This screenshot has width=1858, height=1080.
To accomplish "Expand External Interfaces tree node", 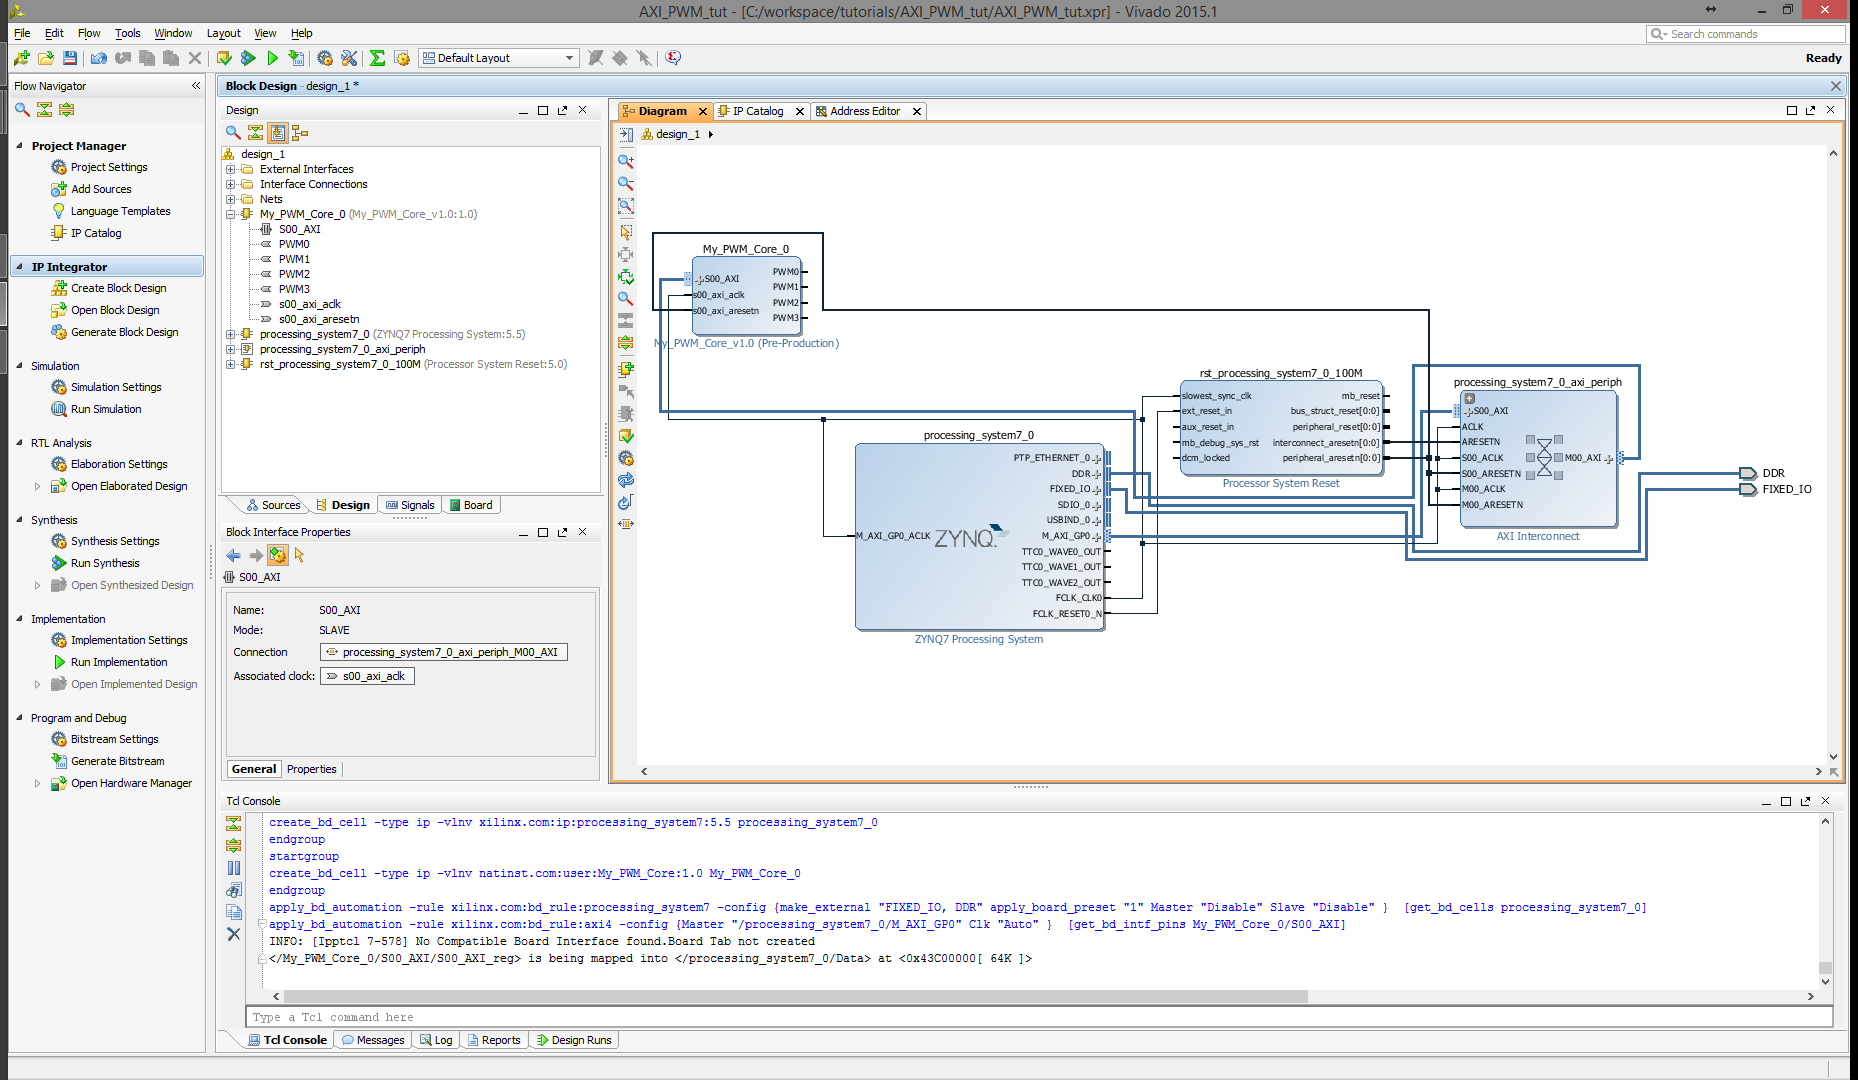I will (231, 169).
